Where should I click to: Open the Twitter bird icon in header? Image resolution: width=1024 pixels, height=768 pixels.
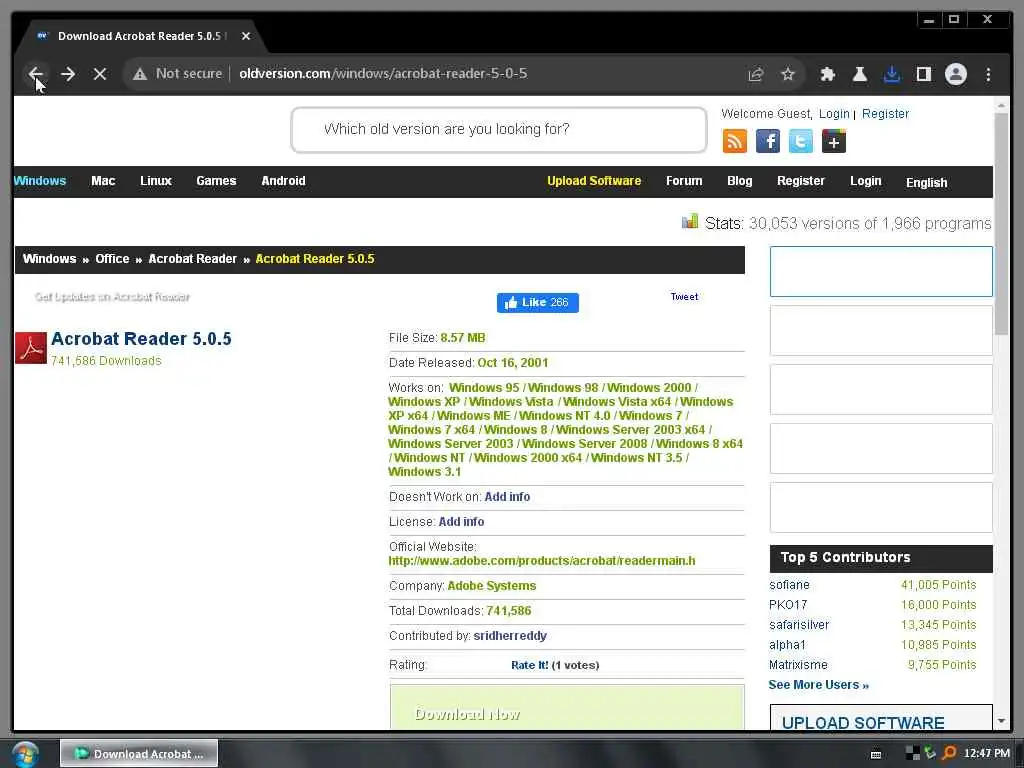pyautogui.click(x=801, y=141)
